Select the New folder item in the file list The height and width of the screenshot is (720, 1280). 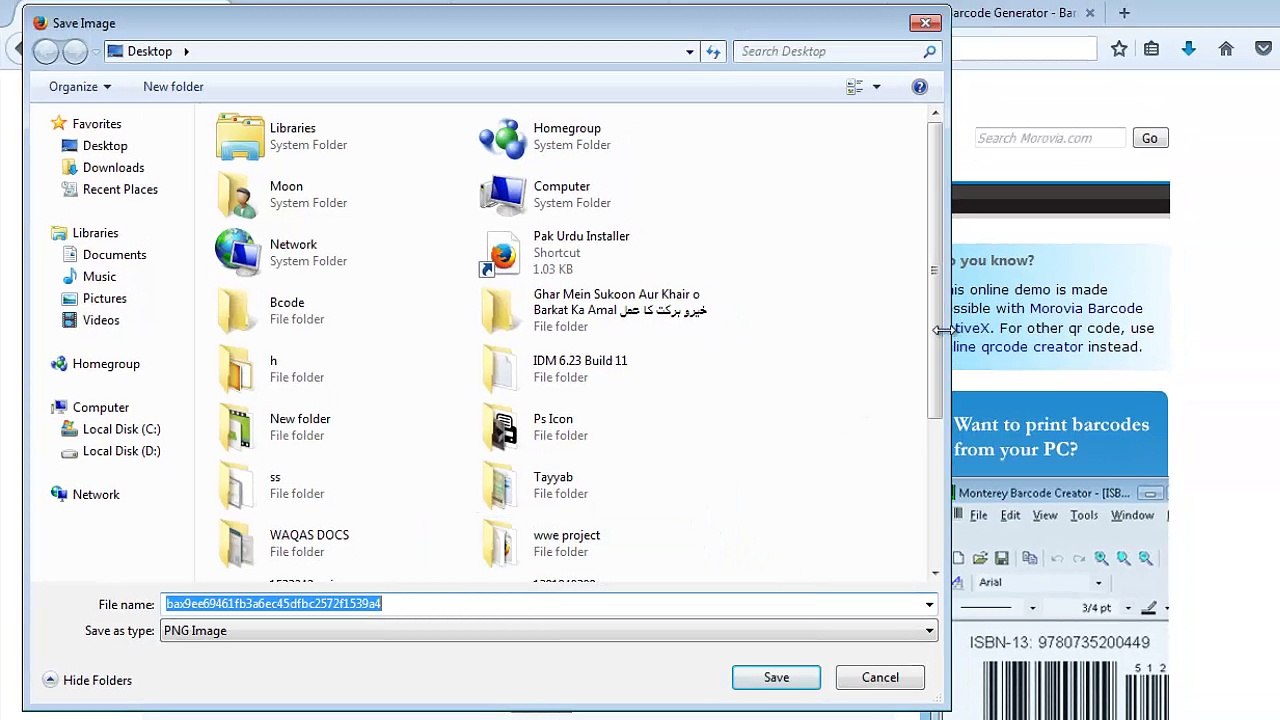pos(273,427)
